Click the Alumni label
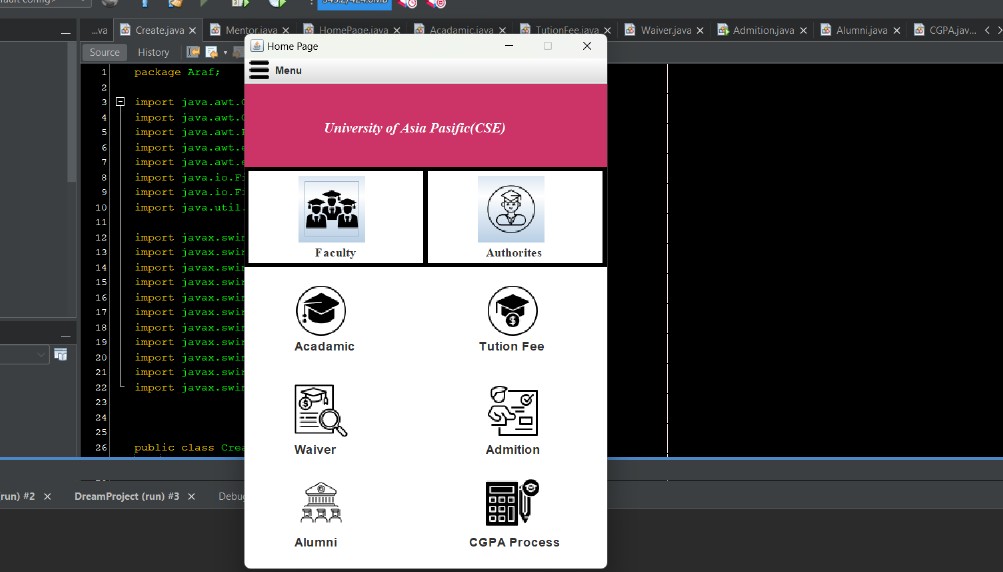 coord(315,542)
